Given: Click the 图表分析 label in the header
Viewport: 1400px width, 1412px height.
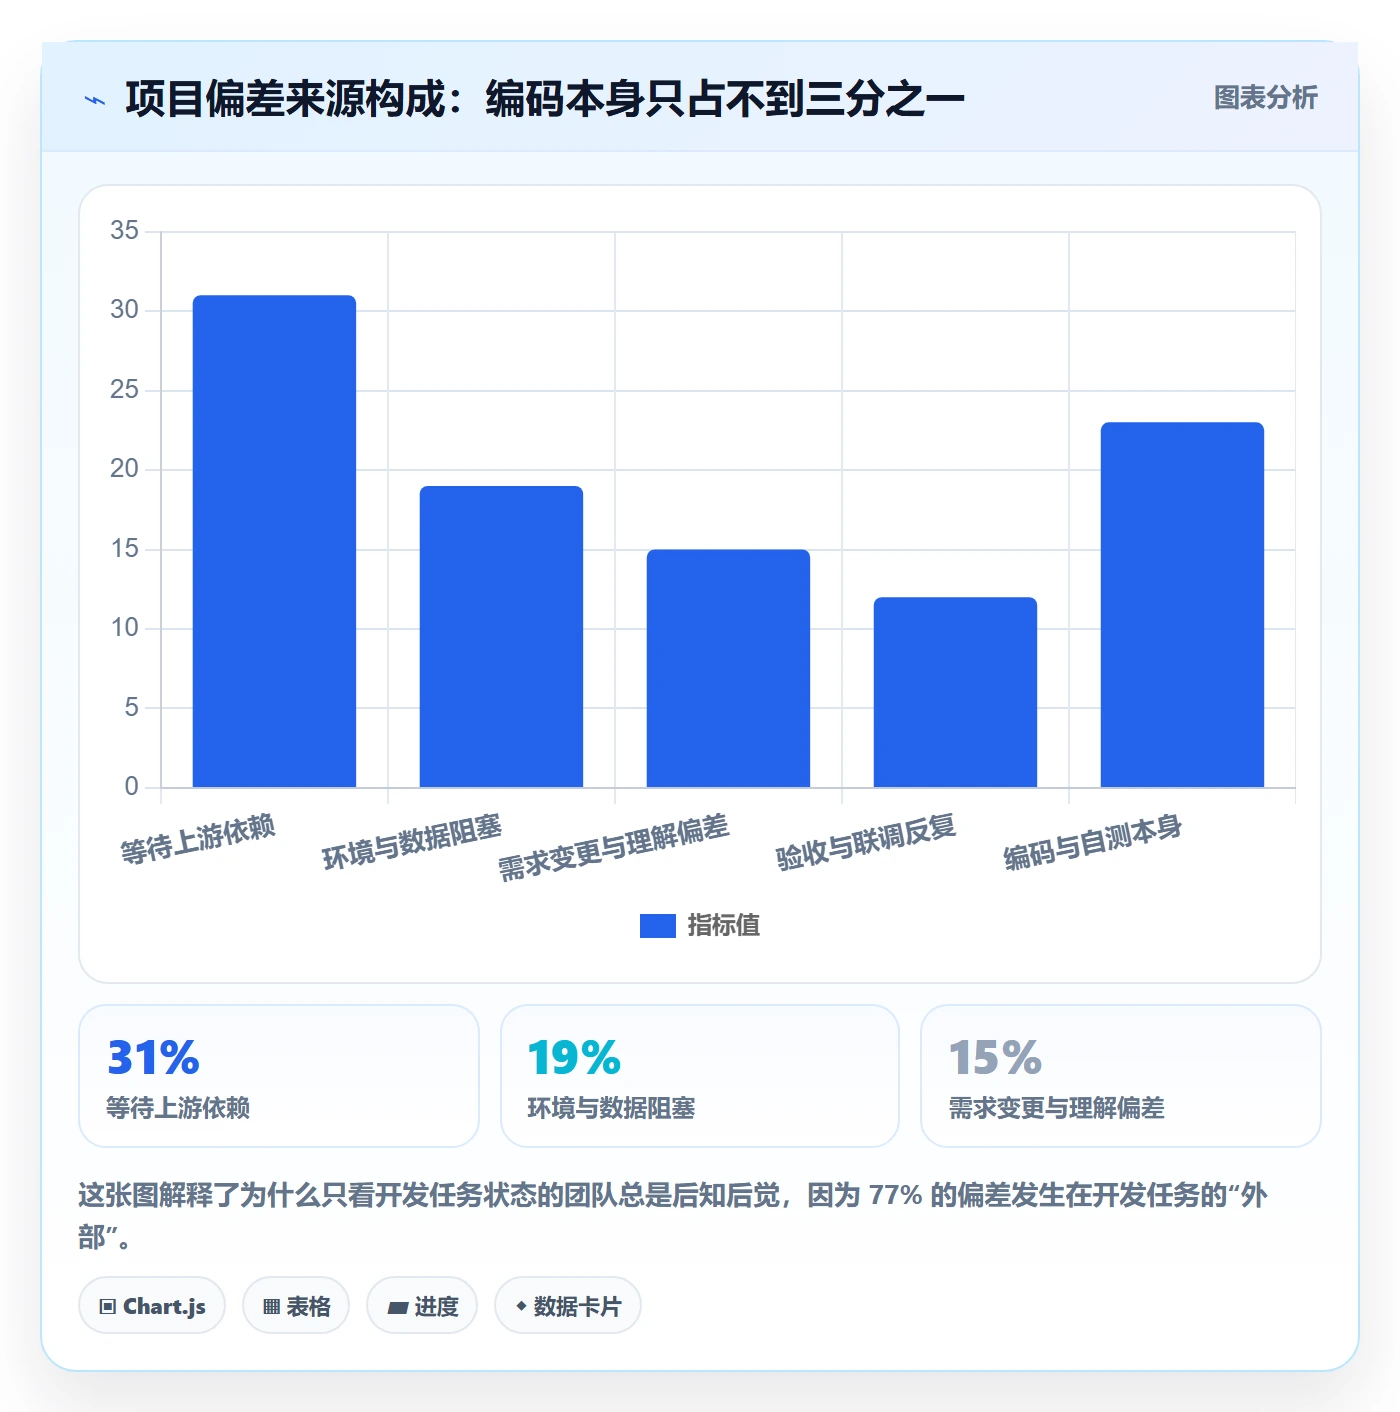Looking at the screenshot, I should [1265, 98].
